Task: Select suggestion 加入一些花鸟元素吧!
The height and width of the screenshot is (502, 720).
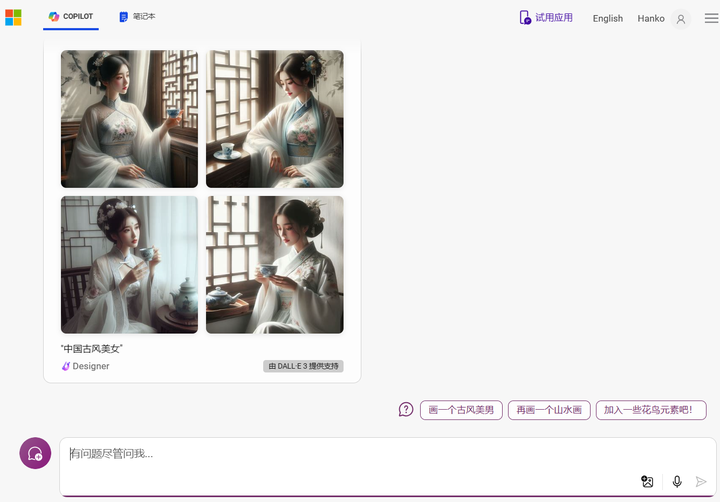Action: (x=651, y=410)
